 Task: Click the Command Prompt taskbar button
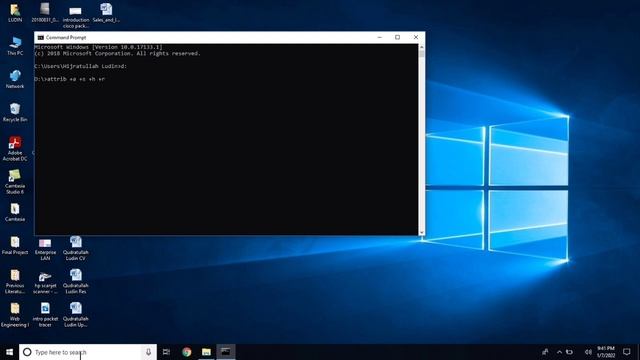tap(226, 352)
